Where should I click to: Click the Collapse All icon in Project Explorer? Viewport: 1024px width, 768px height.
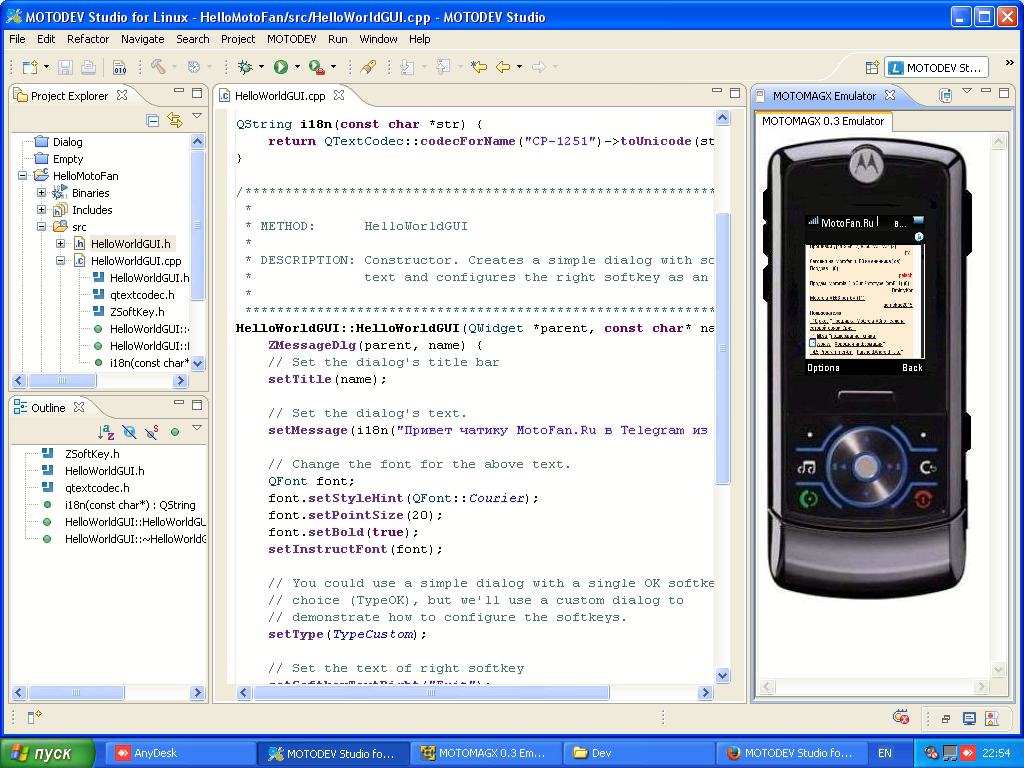pos(153,120)
